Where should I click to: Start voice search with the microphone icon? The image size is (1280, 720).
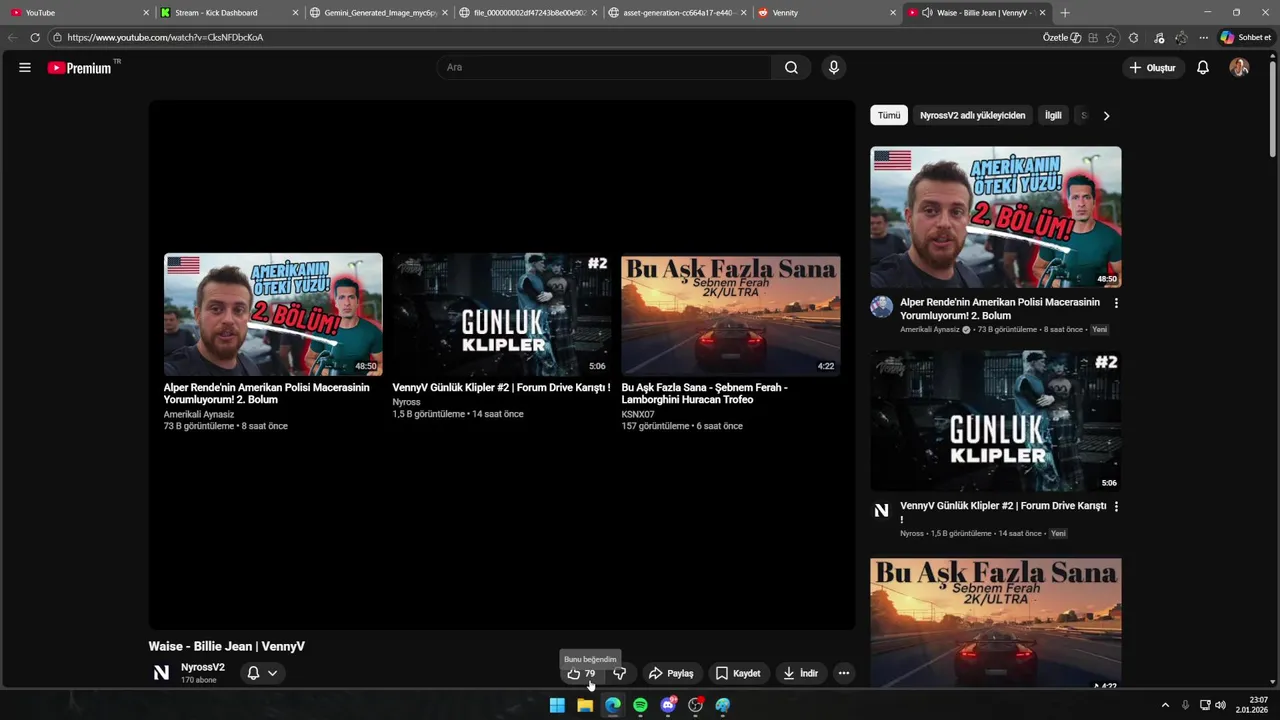[834, 68]
